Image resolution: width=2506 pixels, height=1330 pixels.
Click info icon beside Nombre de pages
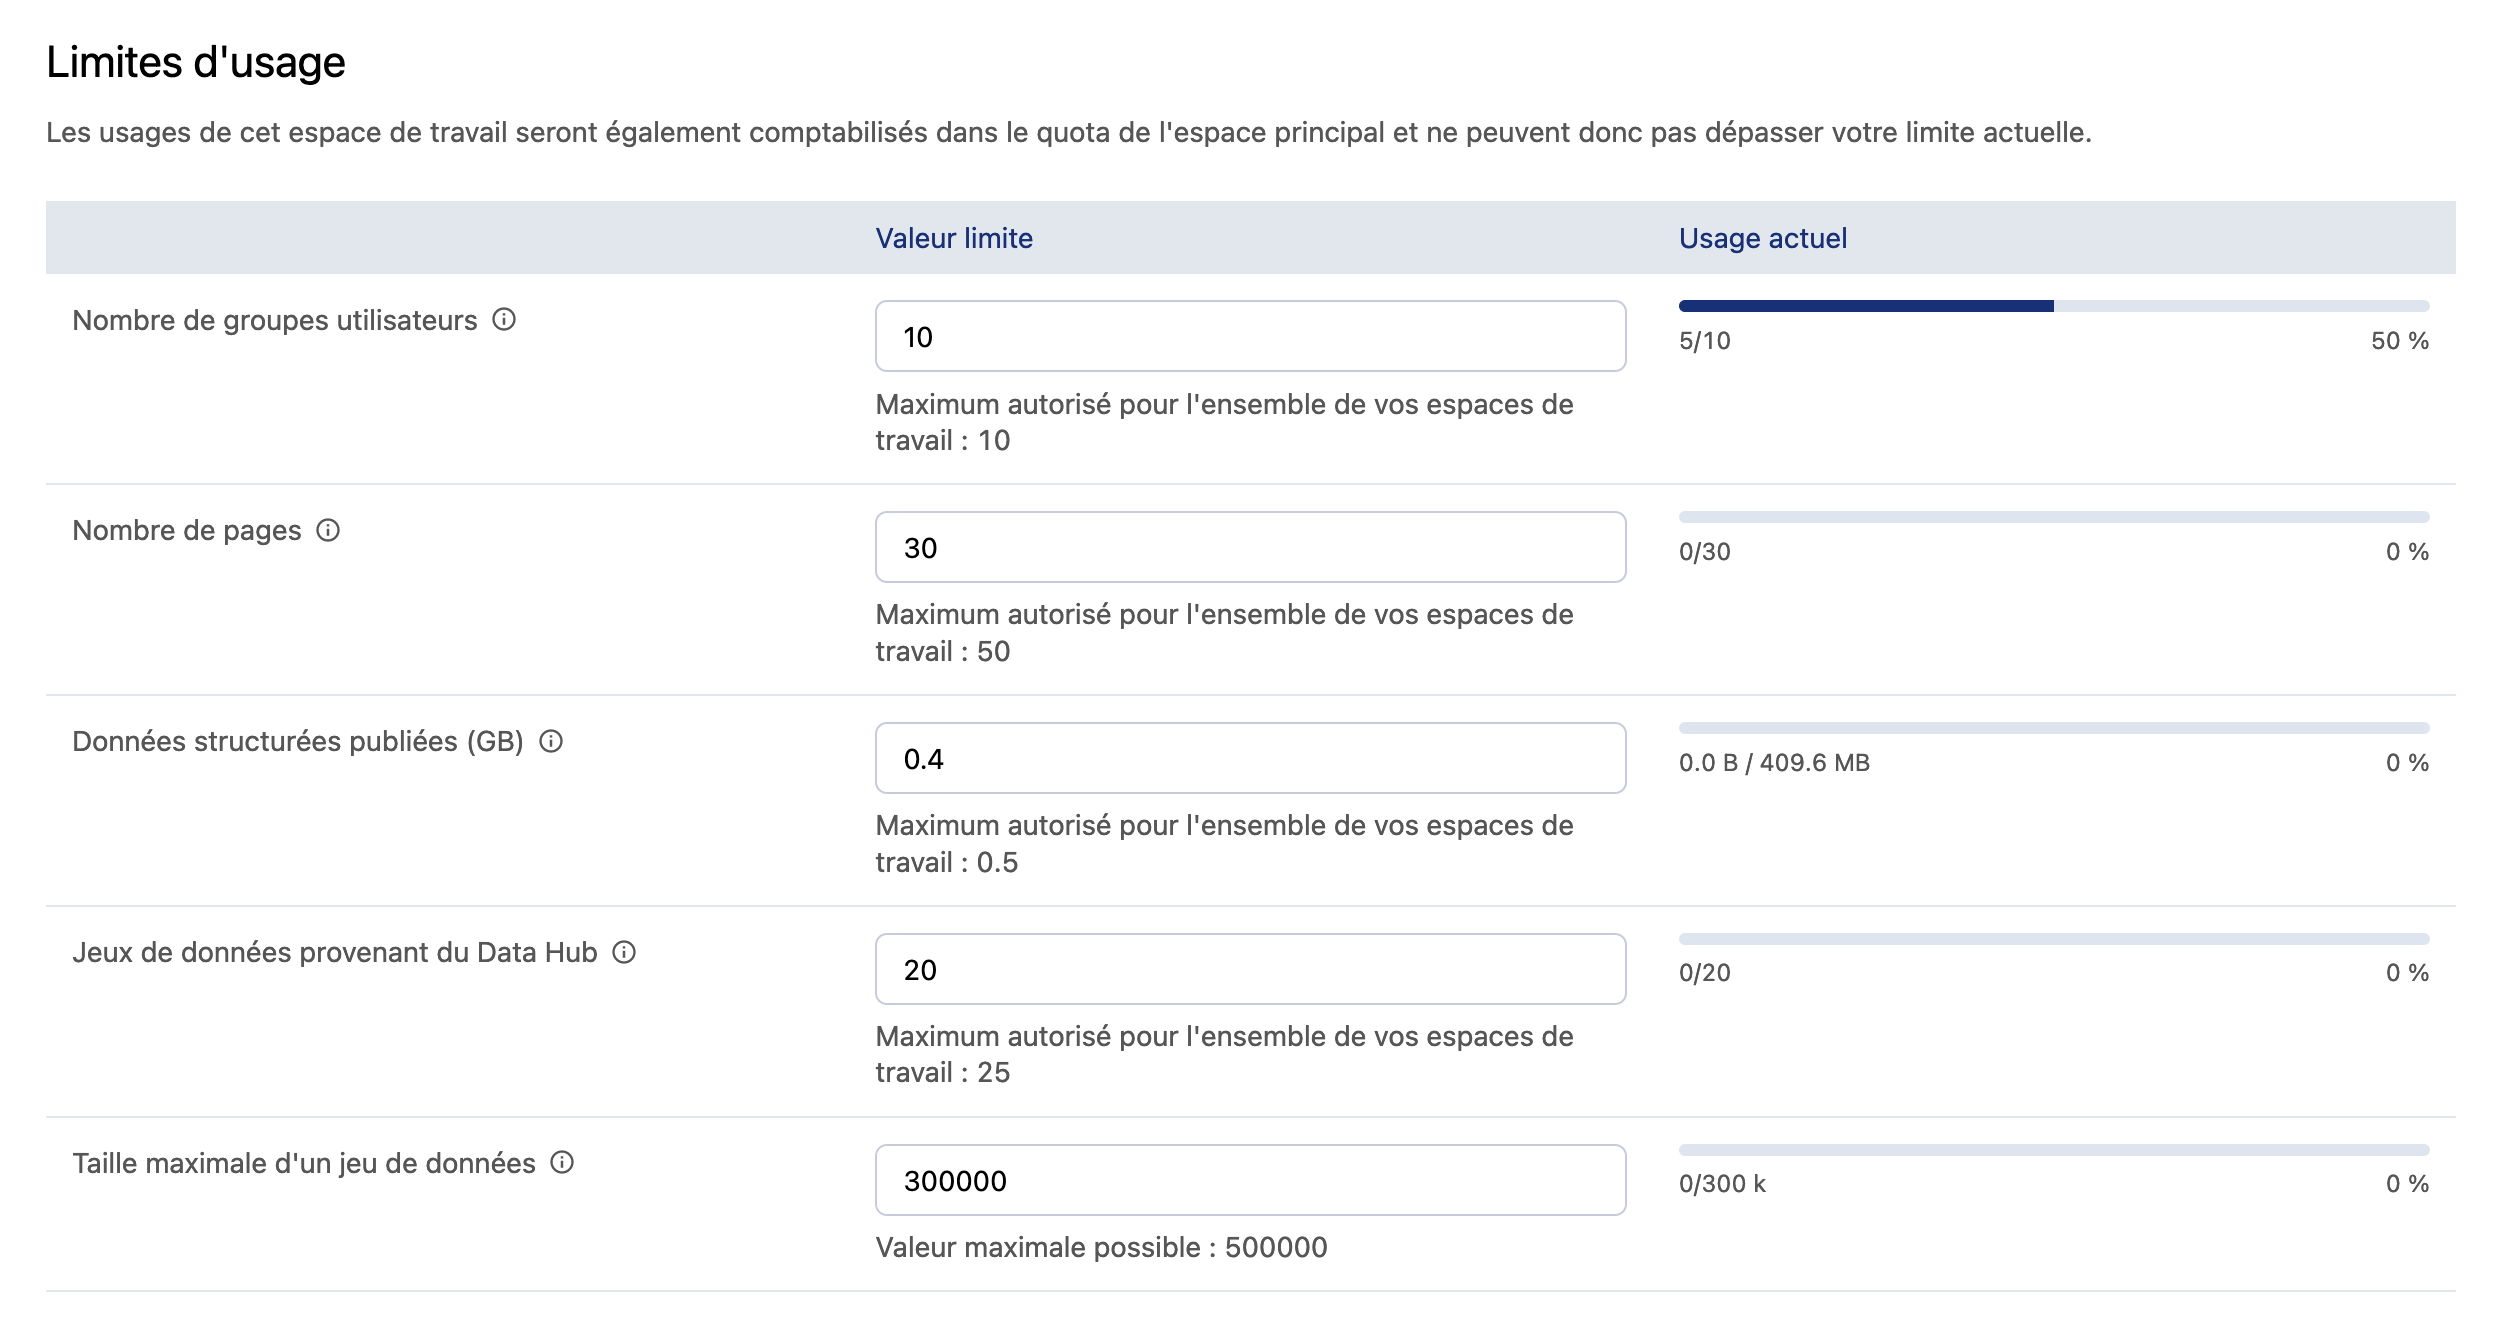click(328, 531)
